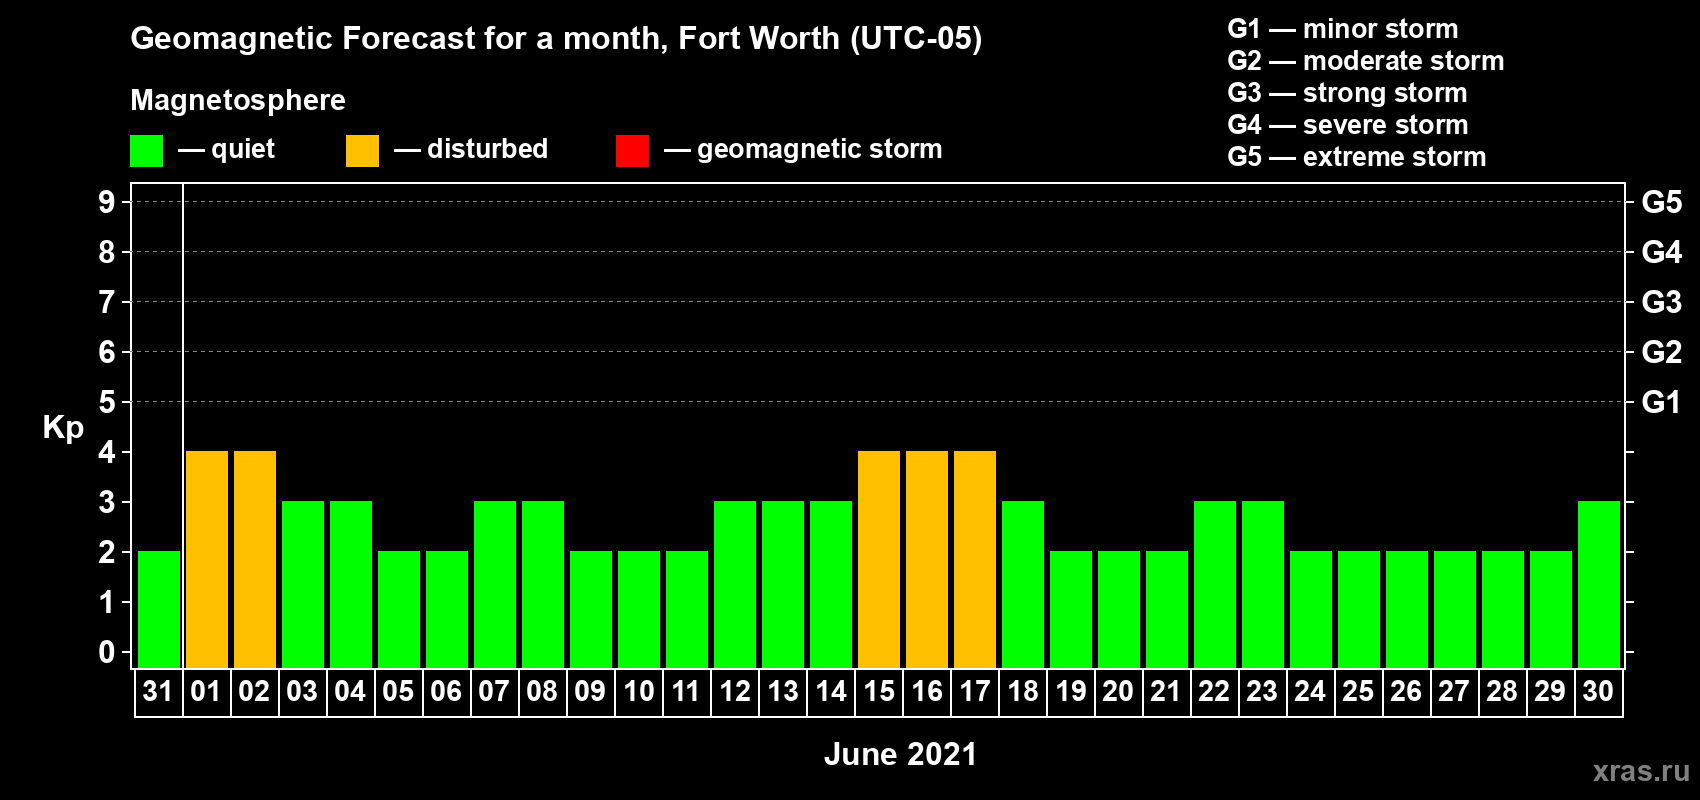Screen dimensions: 1700x800
Task: Click the date label 20
Action: pos(1118,691)
